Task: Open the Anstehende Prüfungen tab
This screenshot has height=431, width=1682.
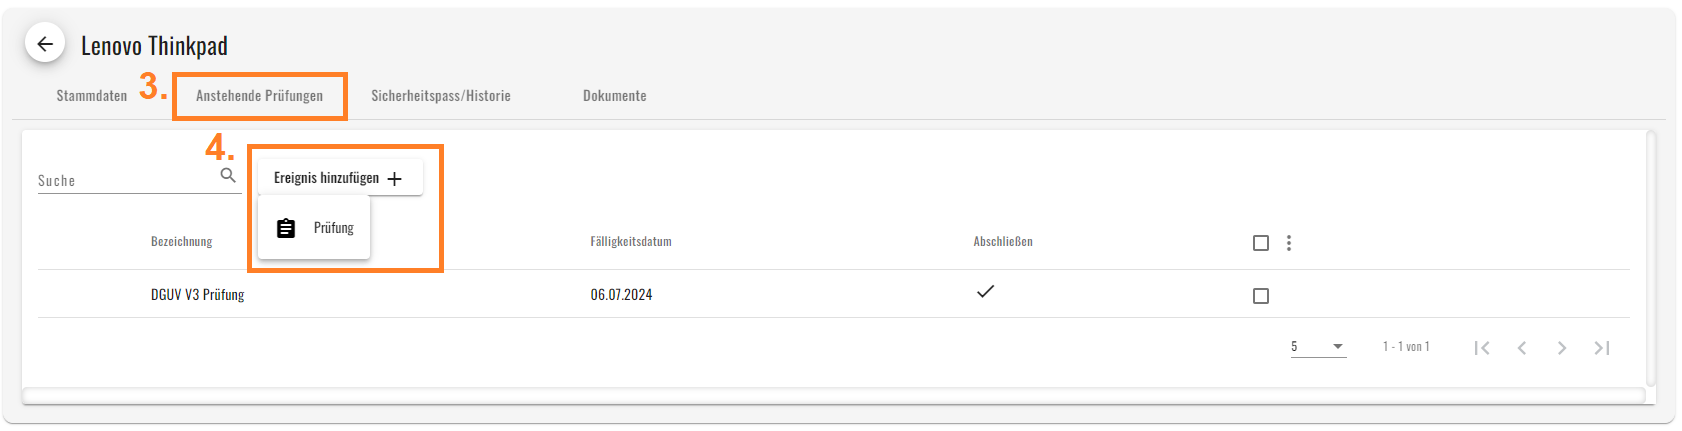Action: tap(259, 96)
